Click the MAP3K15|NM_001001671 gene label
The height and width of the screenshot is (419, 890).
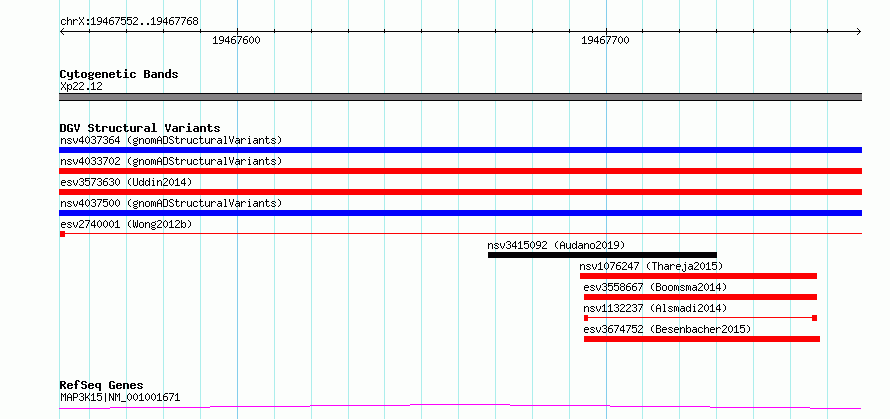[x=120, y=397]
